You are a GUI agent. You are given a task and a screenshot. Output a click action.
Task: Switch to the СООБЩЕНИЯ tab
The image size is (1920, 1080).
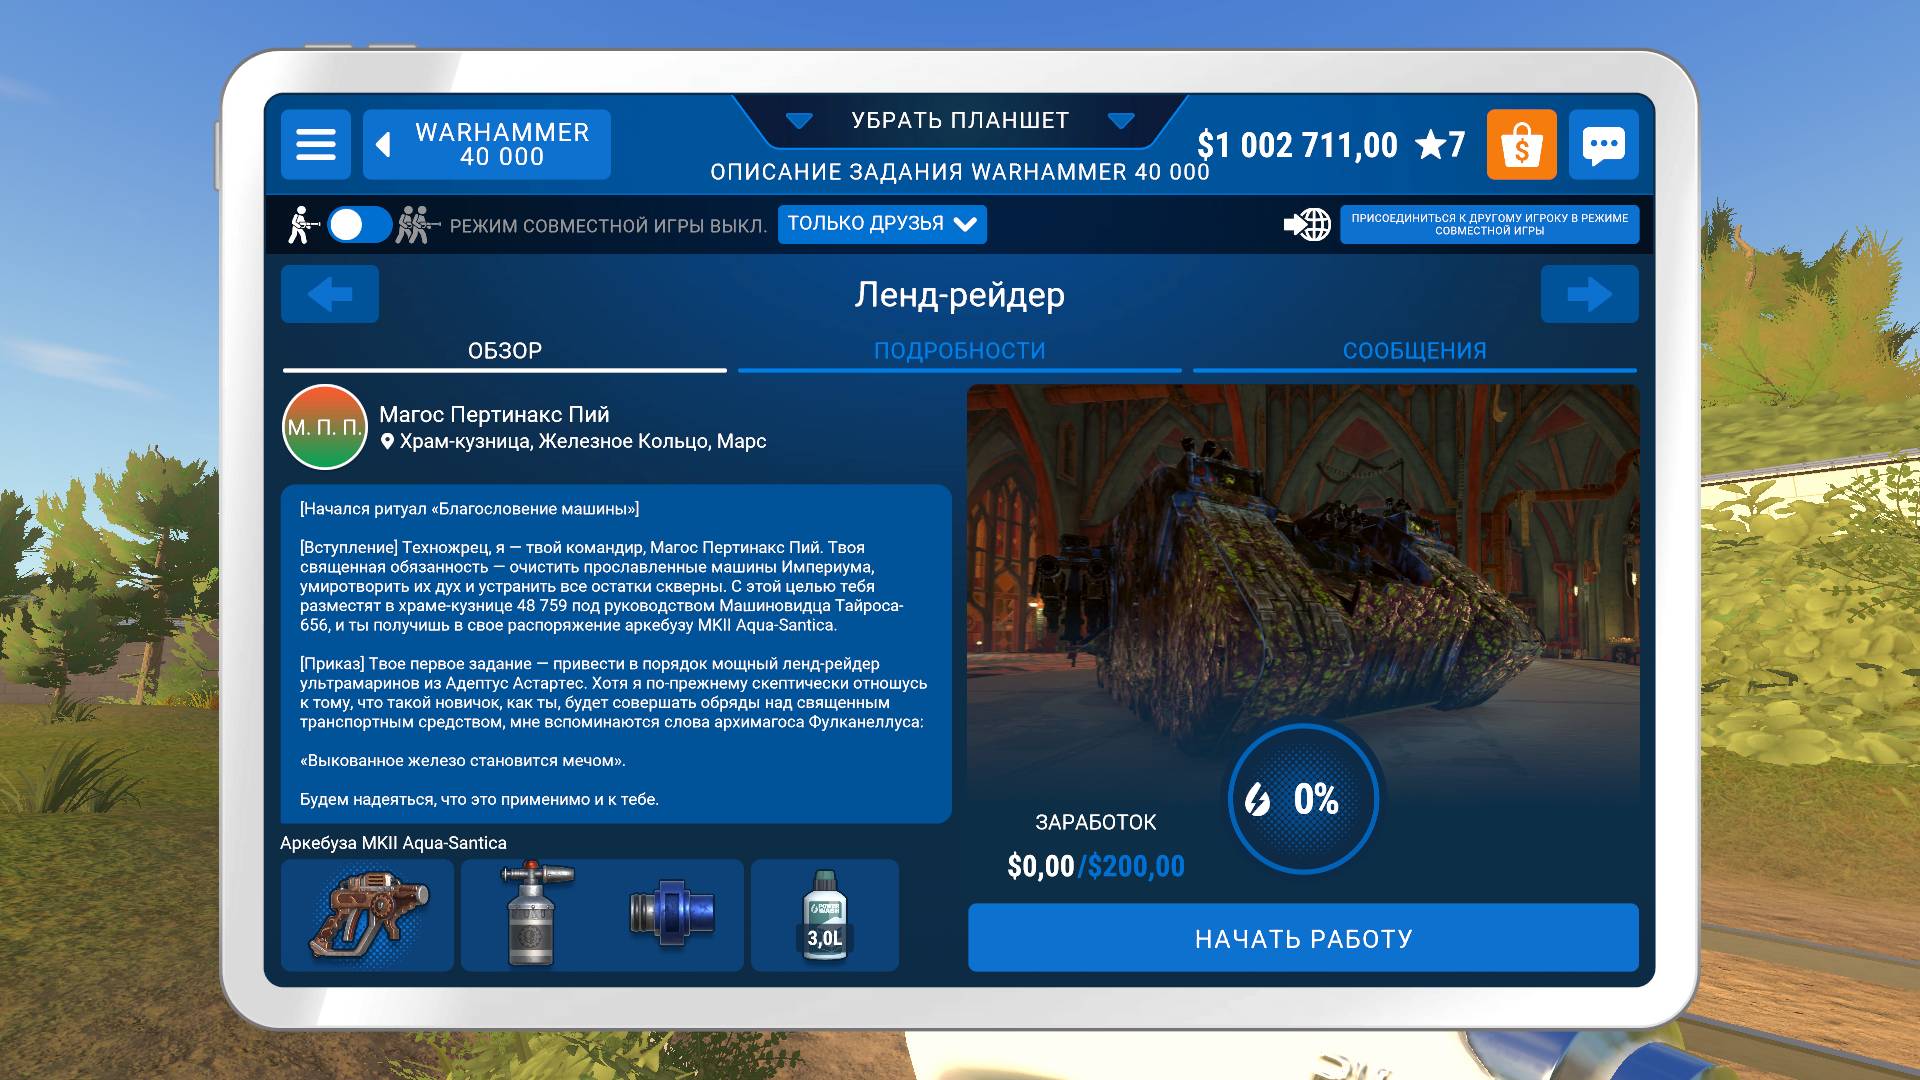1414,351
